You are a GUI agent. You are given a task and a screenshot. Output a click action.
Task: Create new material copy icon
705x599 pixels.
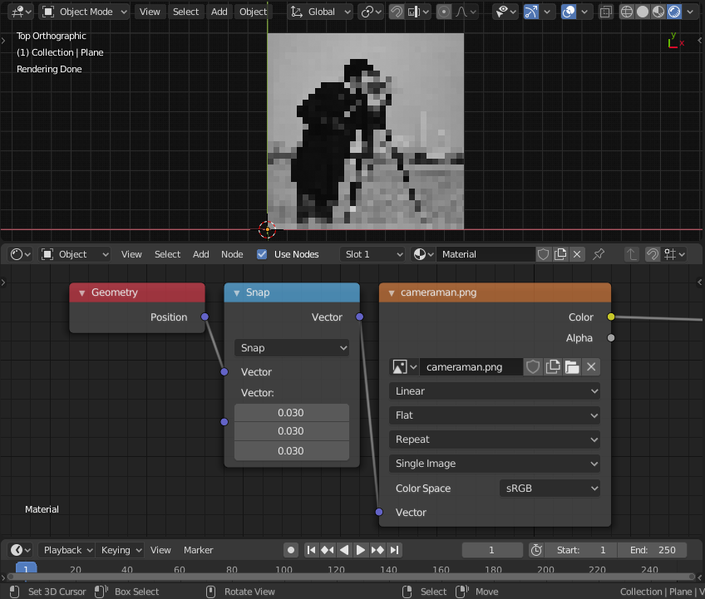[561, 255]
